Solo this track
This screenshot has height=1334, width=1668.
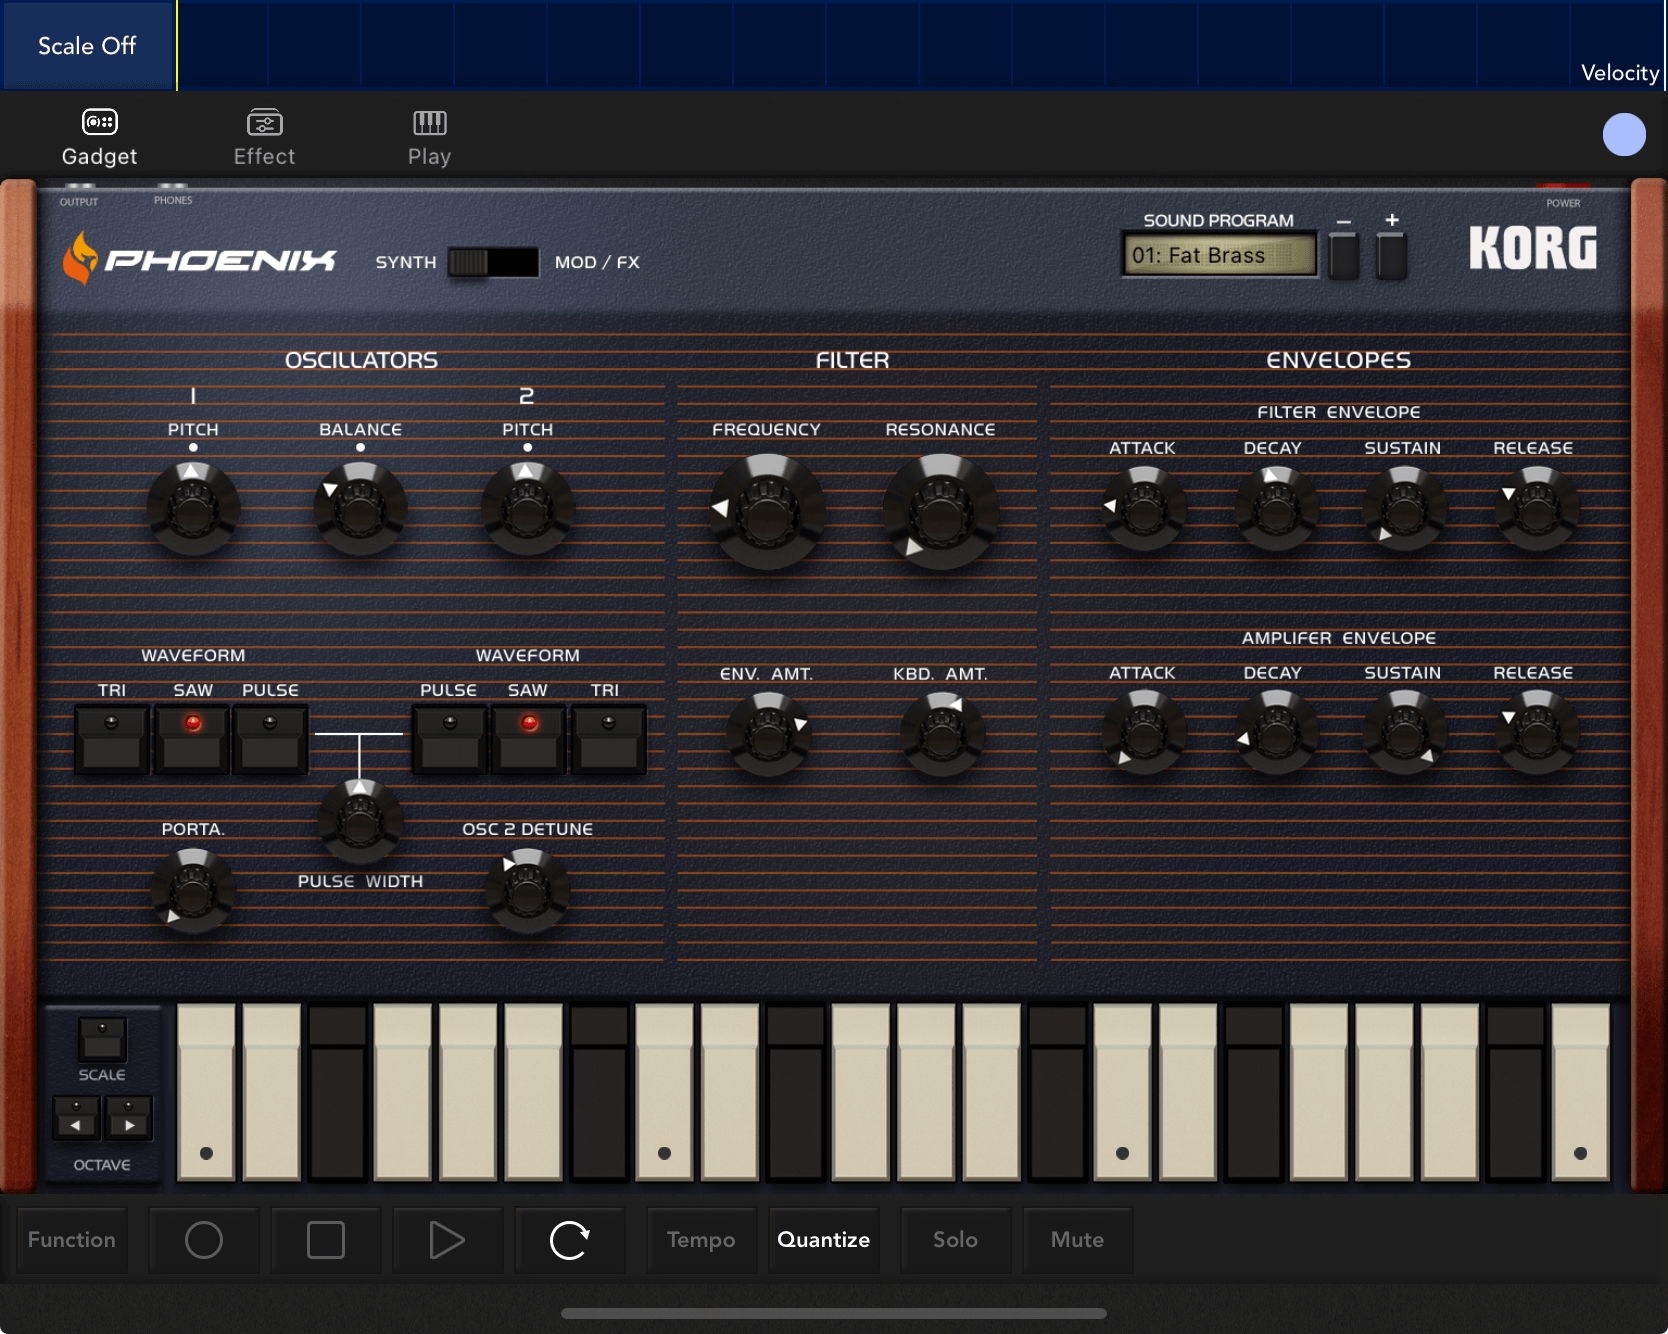click(x=956, y=1240)
